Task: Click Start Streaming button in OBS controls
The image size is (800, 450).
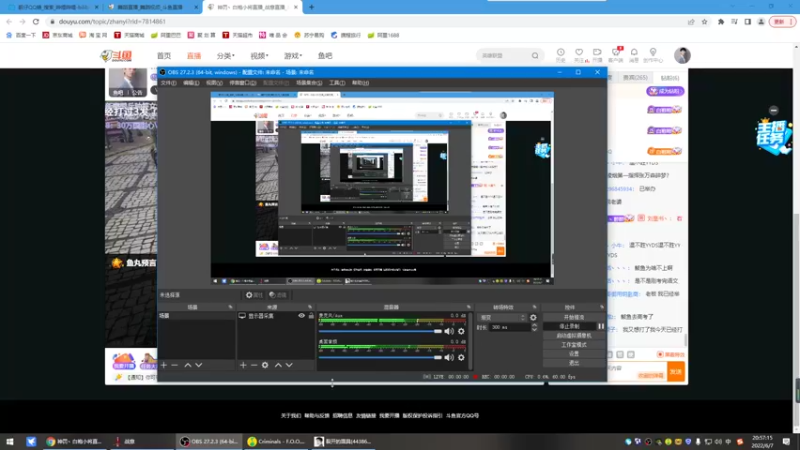Action: [x=573, y=317]
